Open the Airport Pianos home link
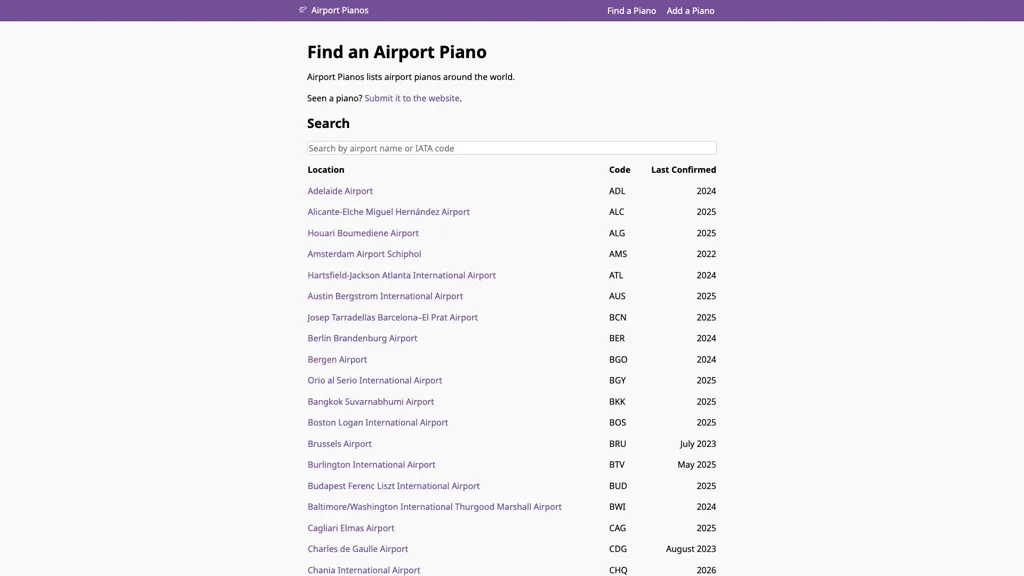Viewport: 1024px width, 576px height. coord(339,10)
